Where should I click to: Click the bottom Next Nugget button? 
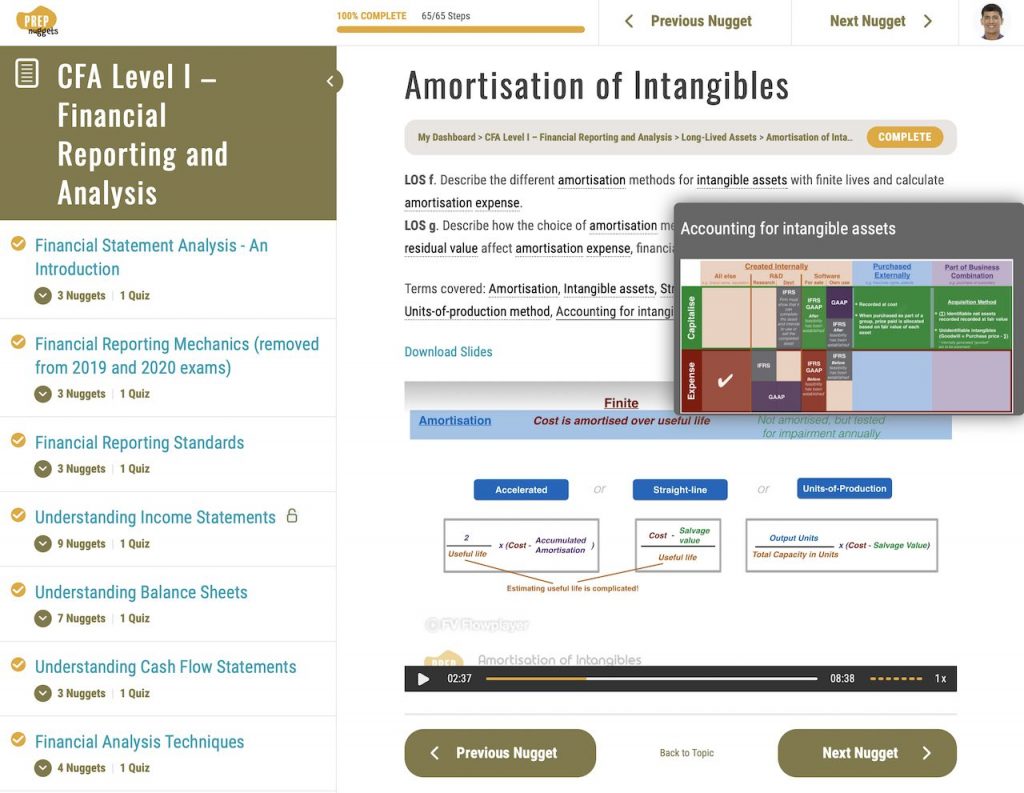[x=866, y=753]
